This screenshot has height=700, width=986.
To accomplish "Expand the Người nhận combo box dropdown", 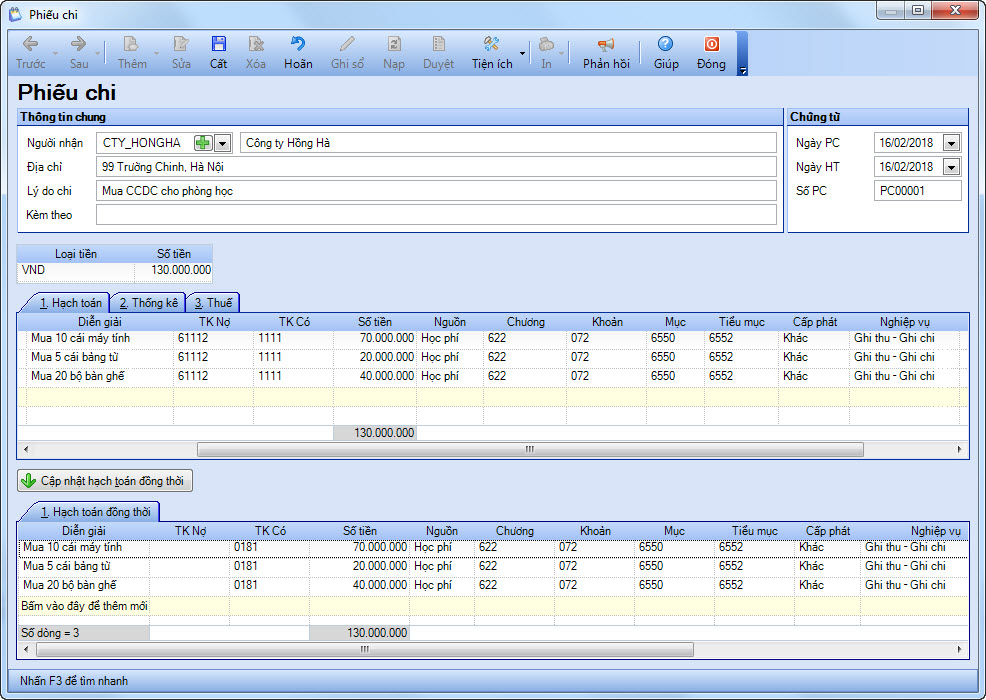I will [x=223, y=143].
